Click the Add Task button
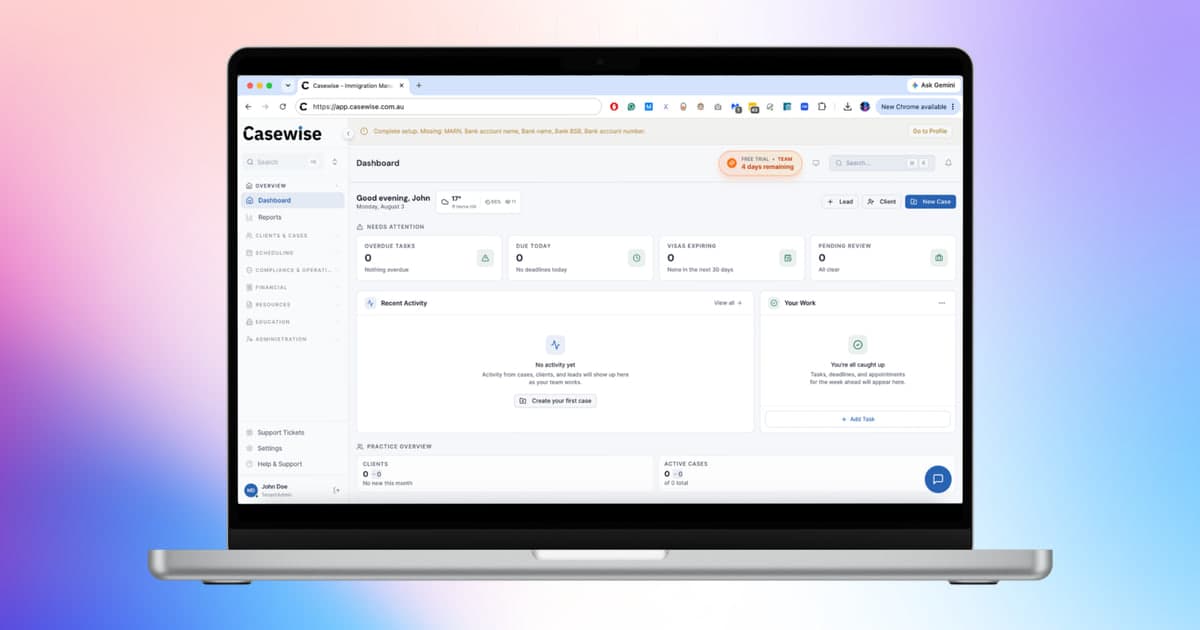Viewport: 1200px width, 630px height. point(857,419)
